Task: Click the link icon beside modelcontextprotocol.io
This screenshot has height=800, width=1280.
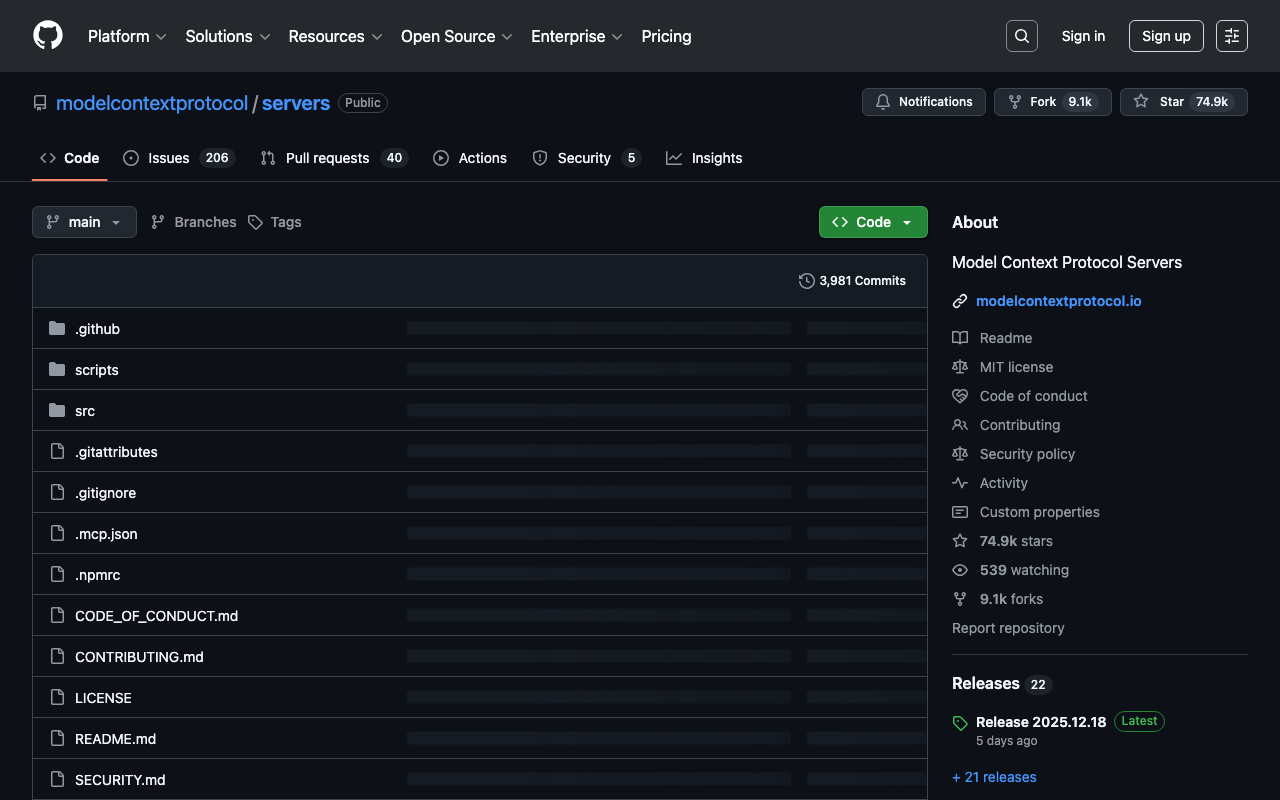Action: [x=960, y=301]
